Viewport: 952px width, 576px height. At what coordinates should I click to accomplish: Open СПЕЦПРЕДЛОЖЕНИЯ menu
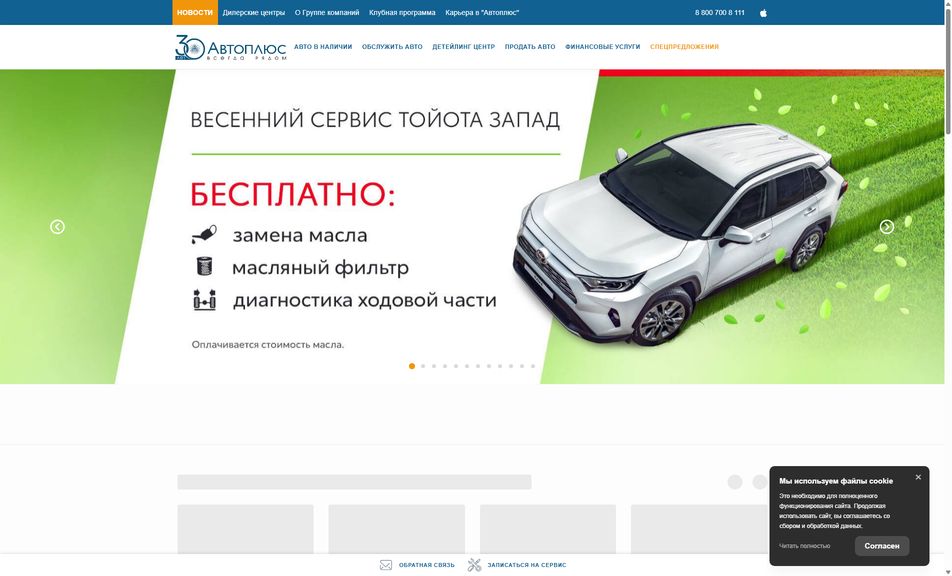point(684,47)
